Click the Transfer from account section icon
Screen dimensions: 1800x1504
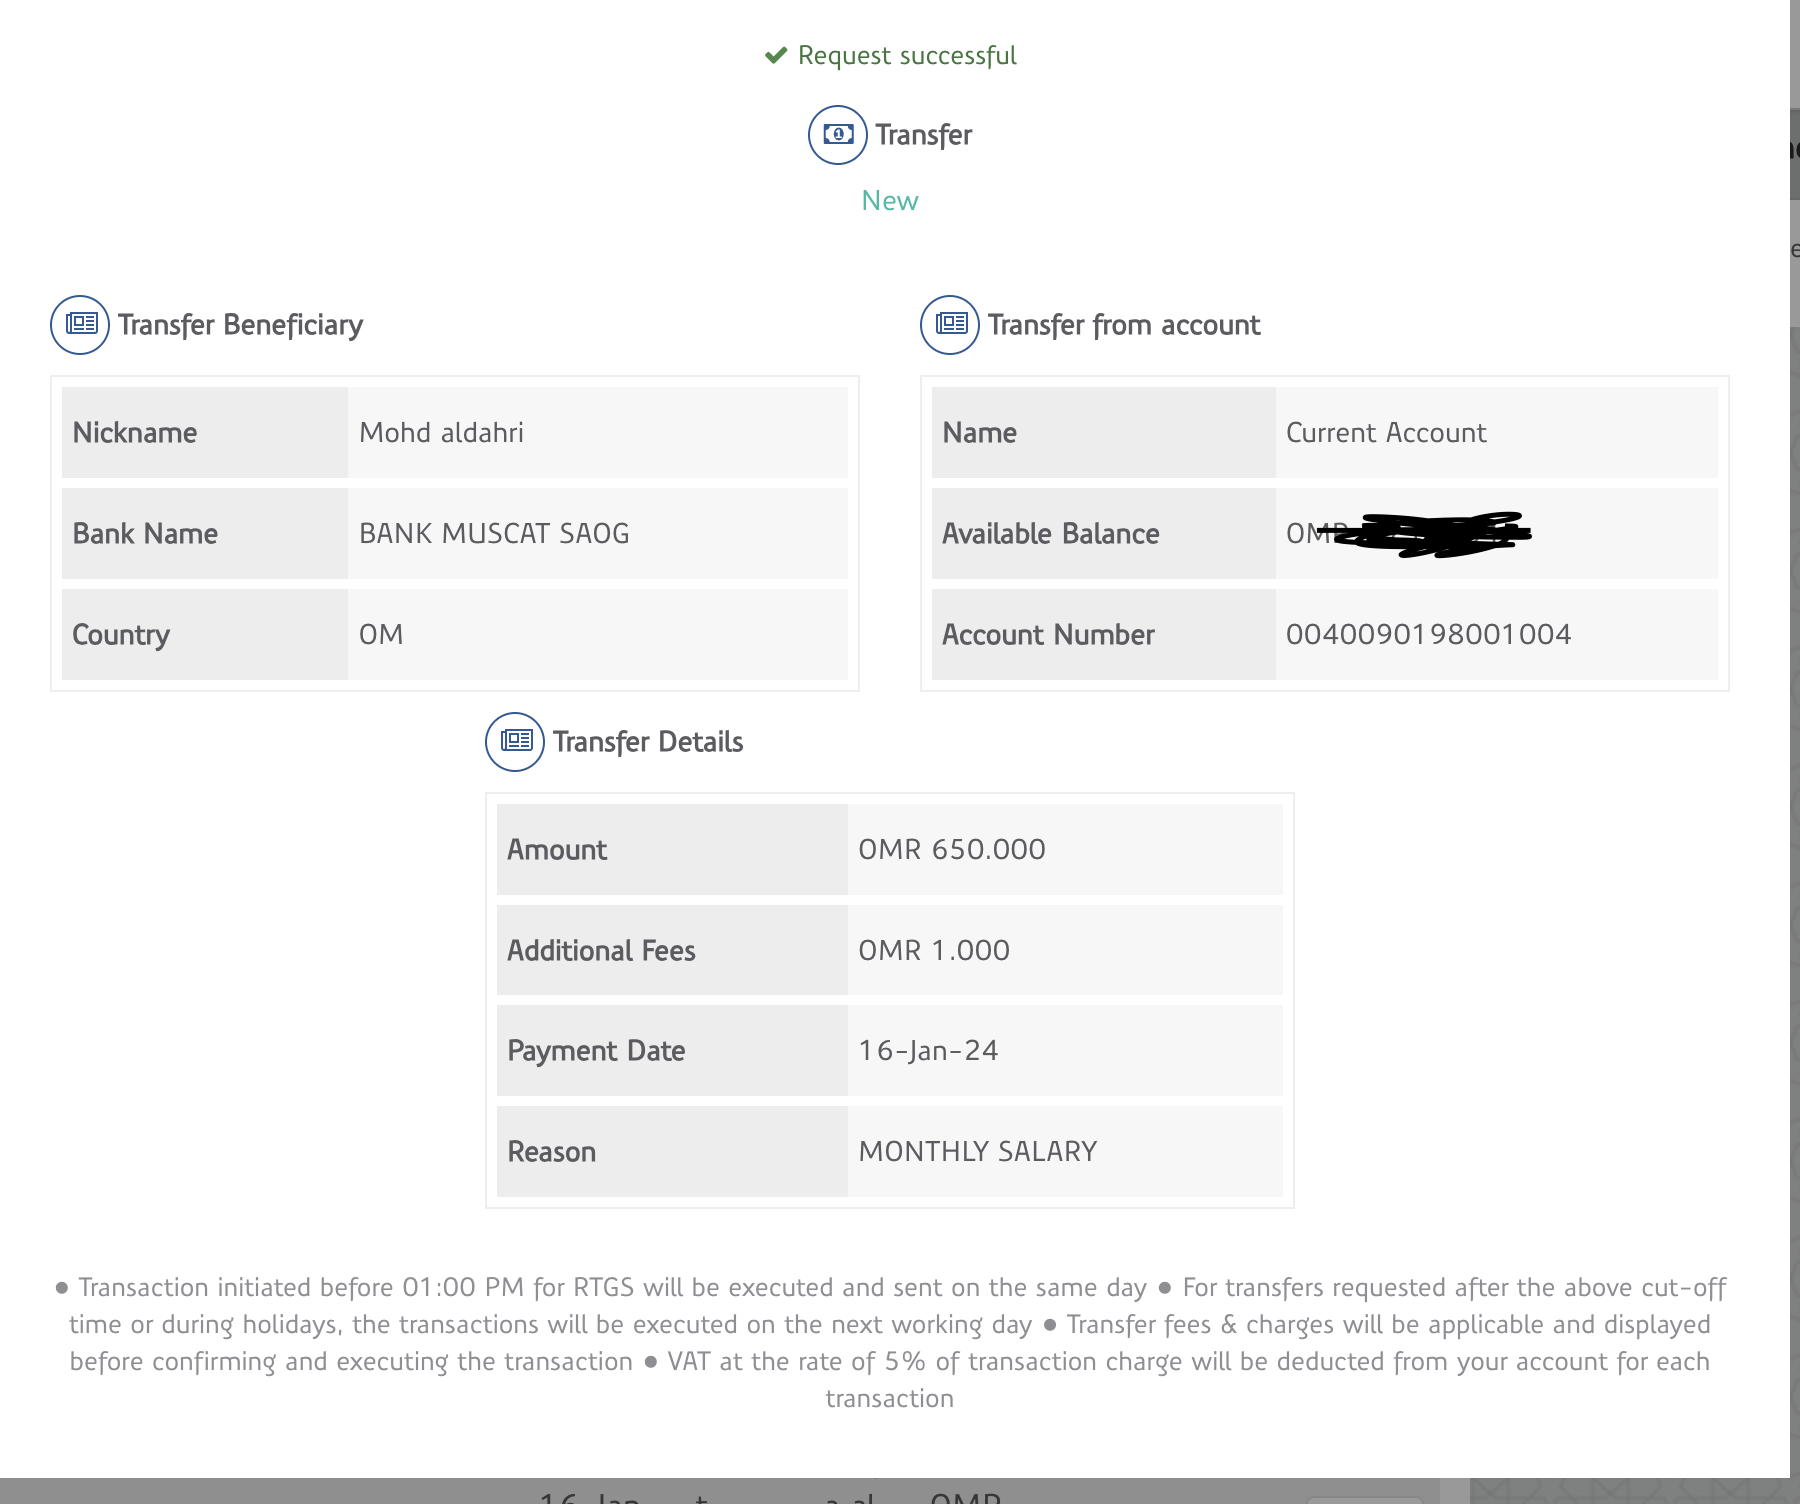coord(950,325)
